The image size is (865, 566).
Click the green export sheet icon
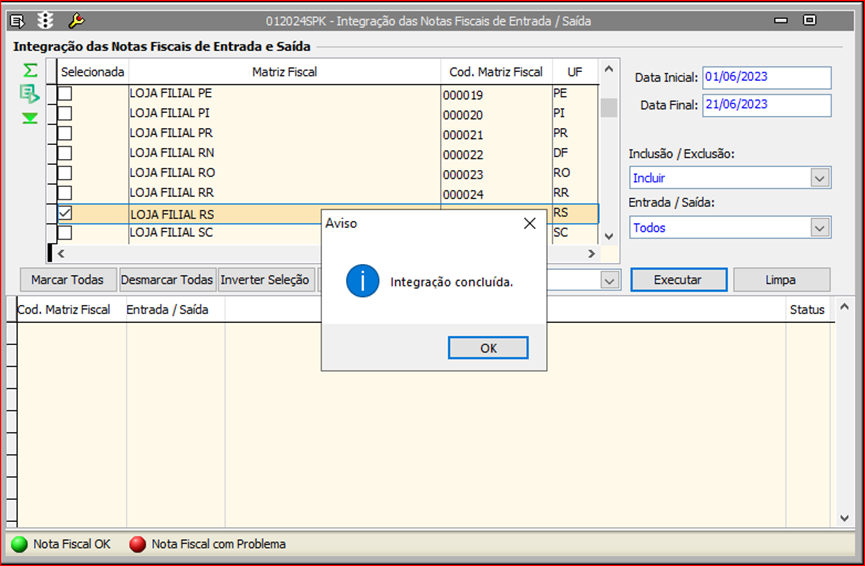coord(30,94)
